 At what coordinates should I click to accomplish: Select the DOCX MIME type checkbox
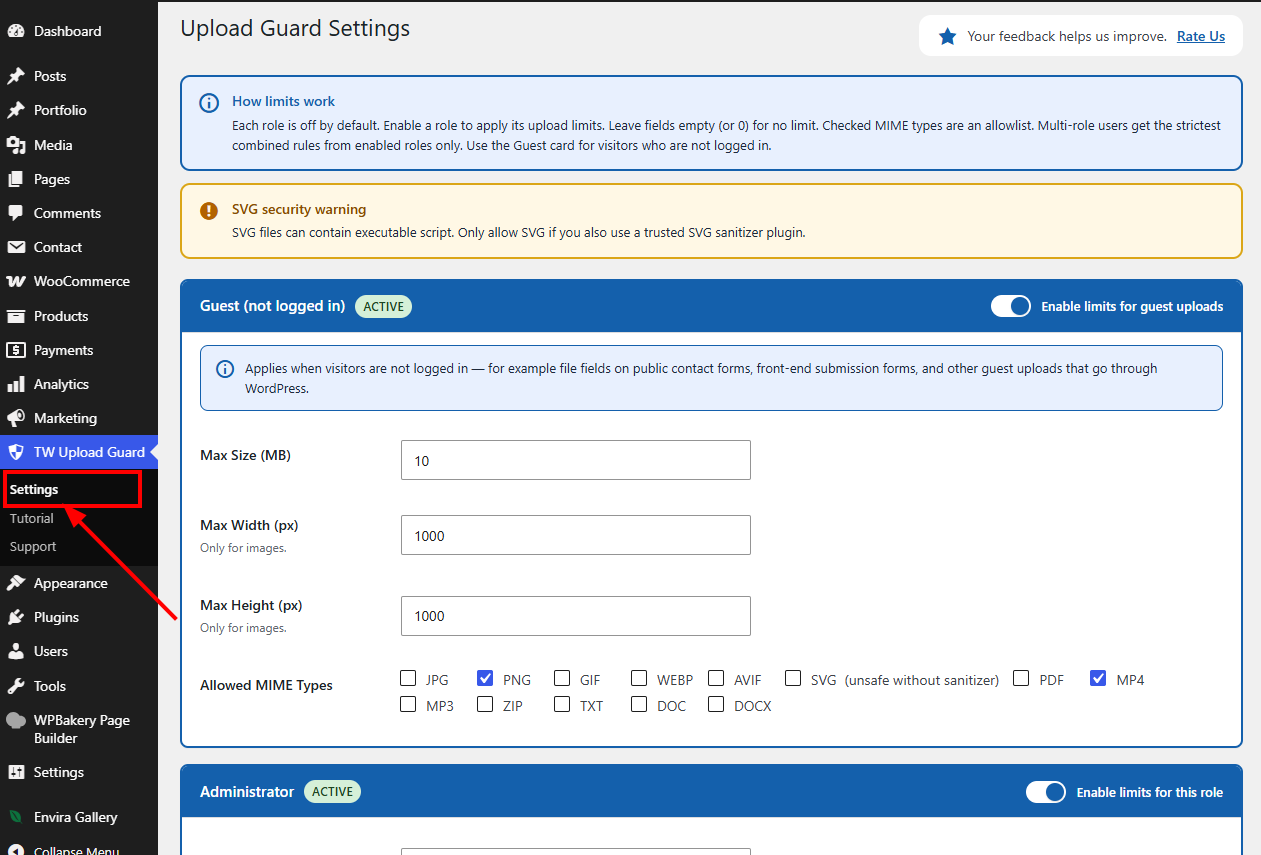[716, 704]
